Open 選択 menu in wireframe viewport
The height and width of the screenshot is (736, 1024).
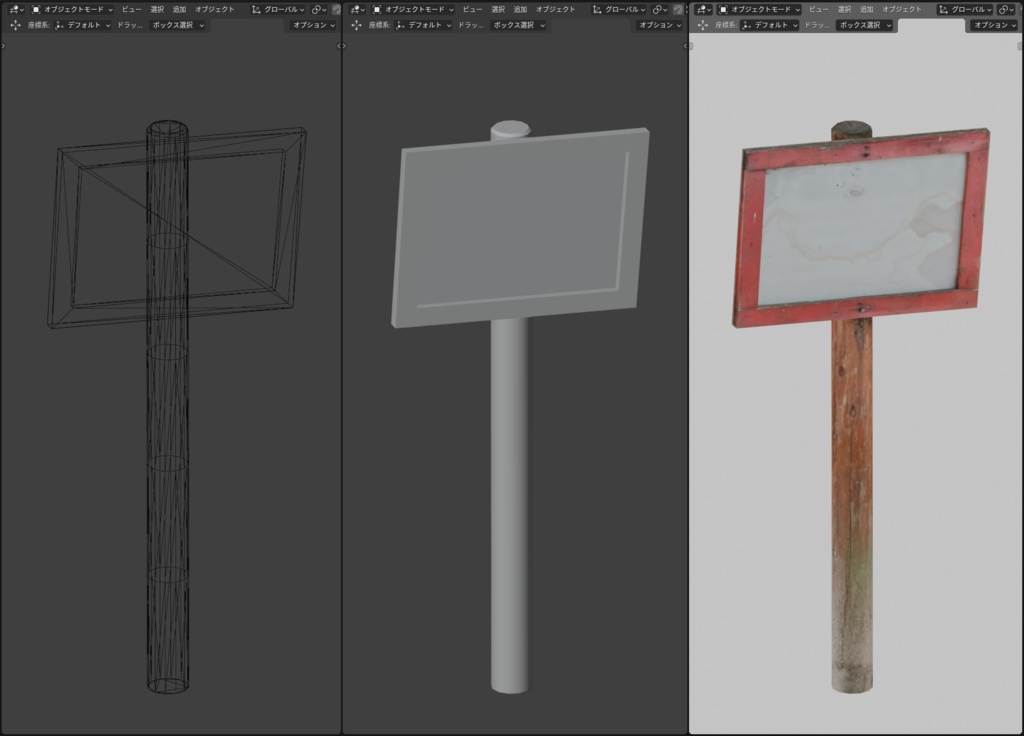click(157, 9)
